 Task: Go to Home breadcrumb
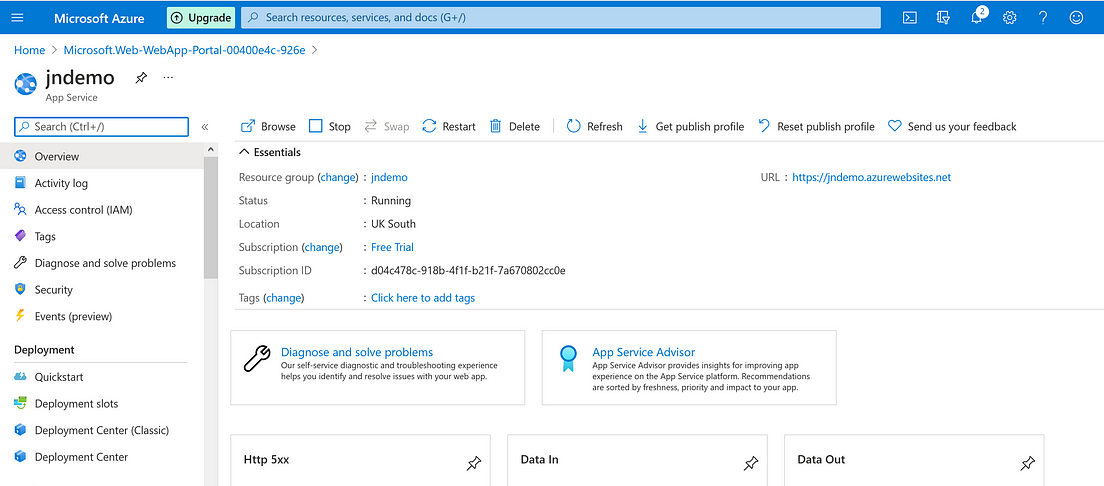[30, 50]
